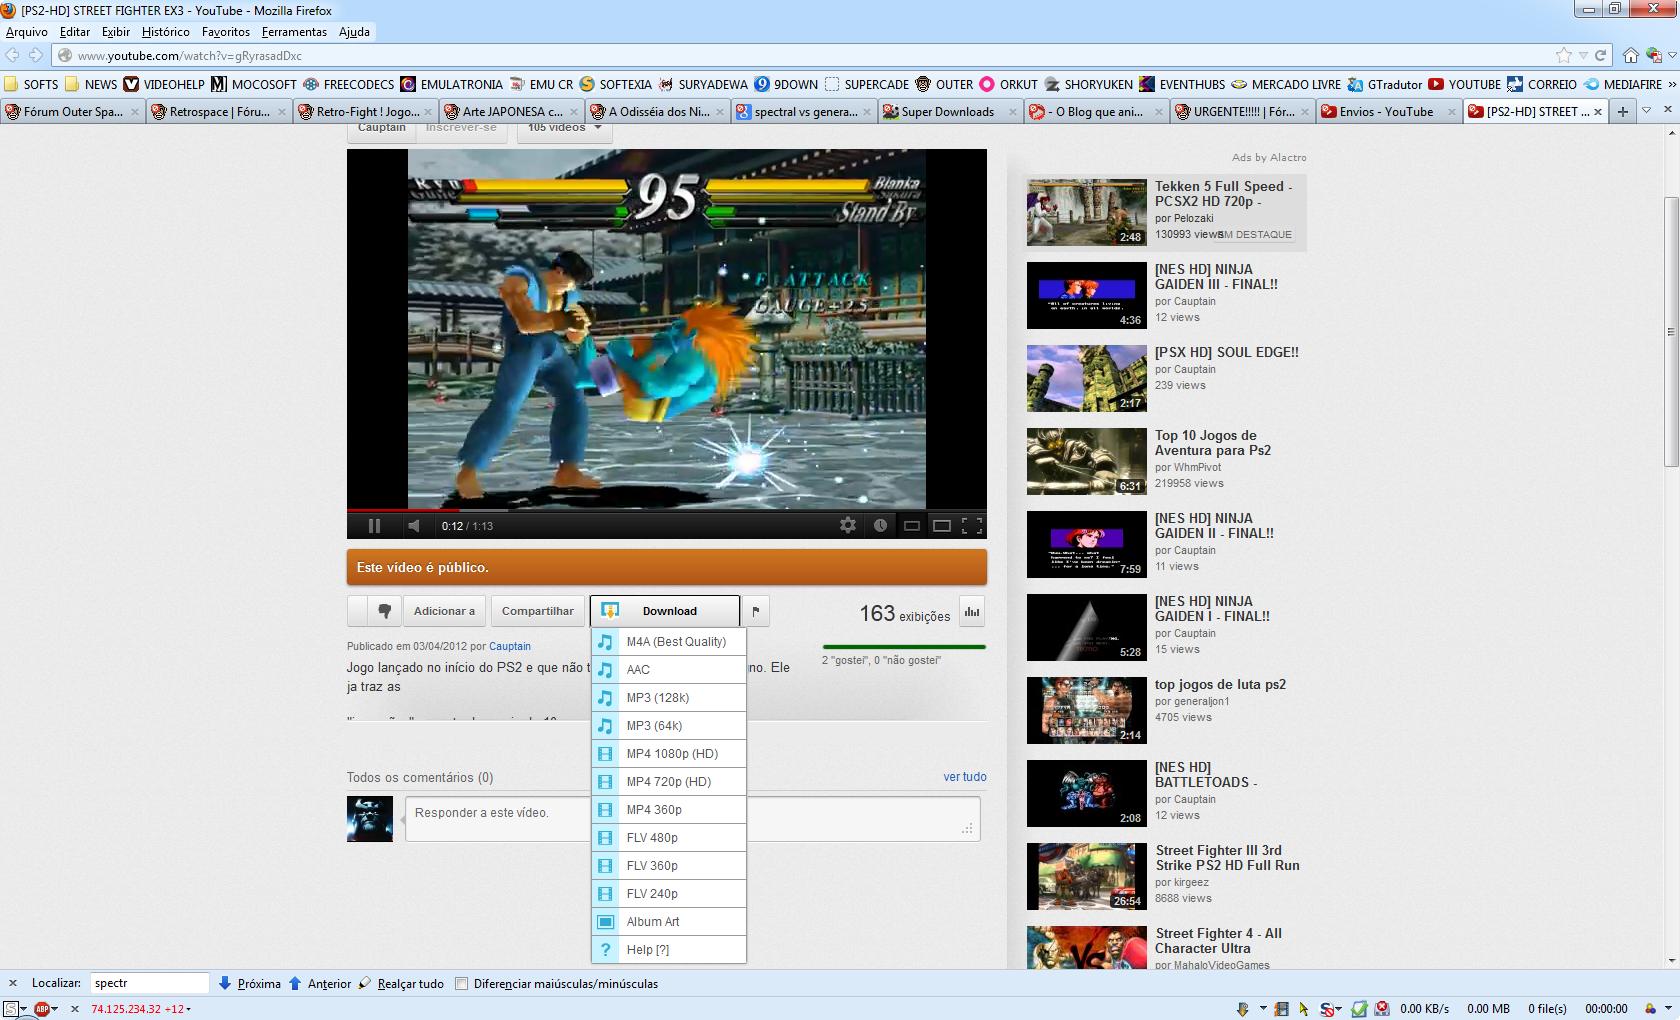Choose FLV 360p download
This screenshot has height=1020, width=1680.
tap(669, 866)
